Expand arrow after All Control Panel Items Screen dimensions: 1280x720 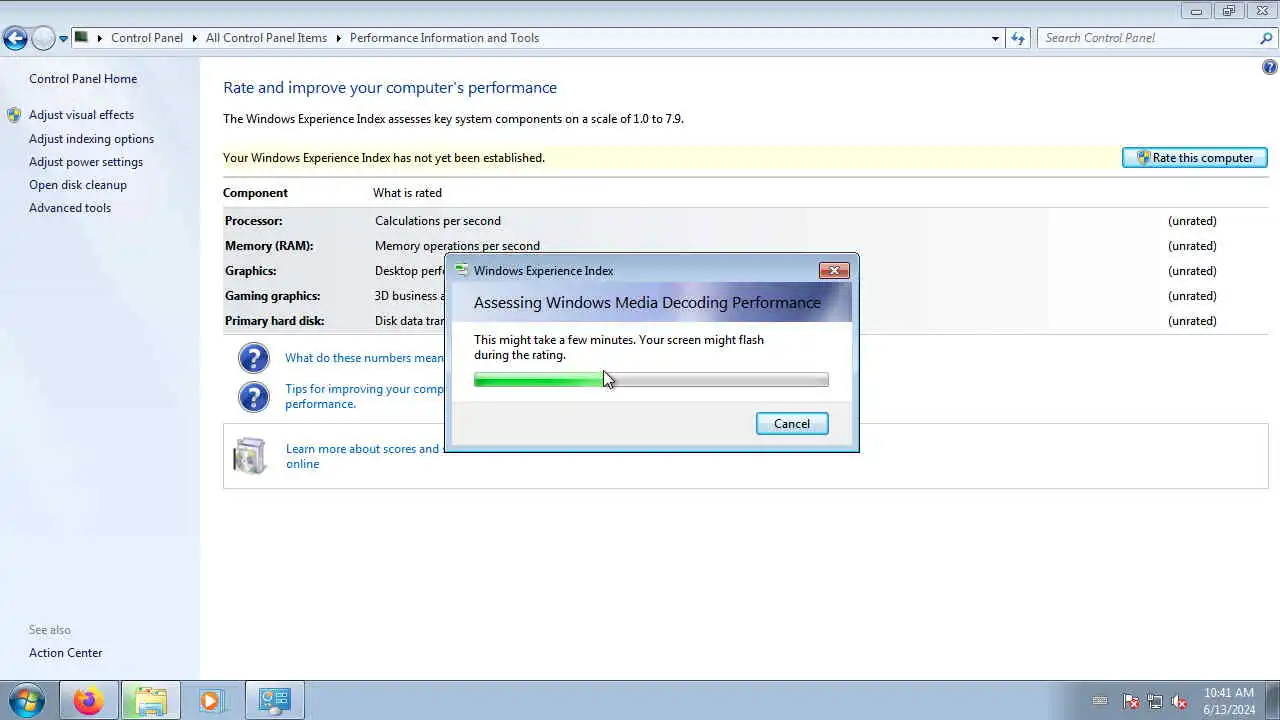[x=338, y=38]
